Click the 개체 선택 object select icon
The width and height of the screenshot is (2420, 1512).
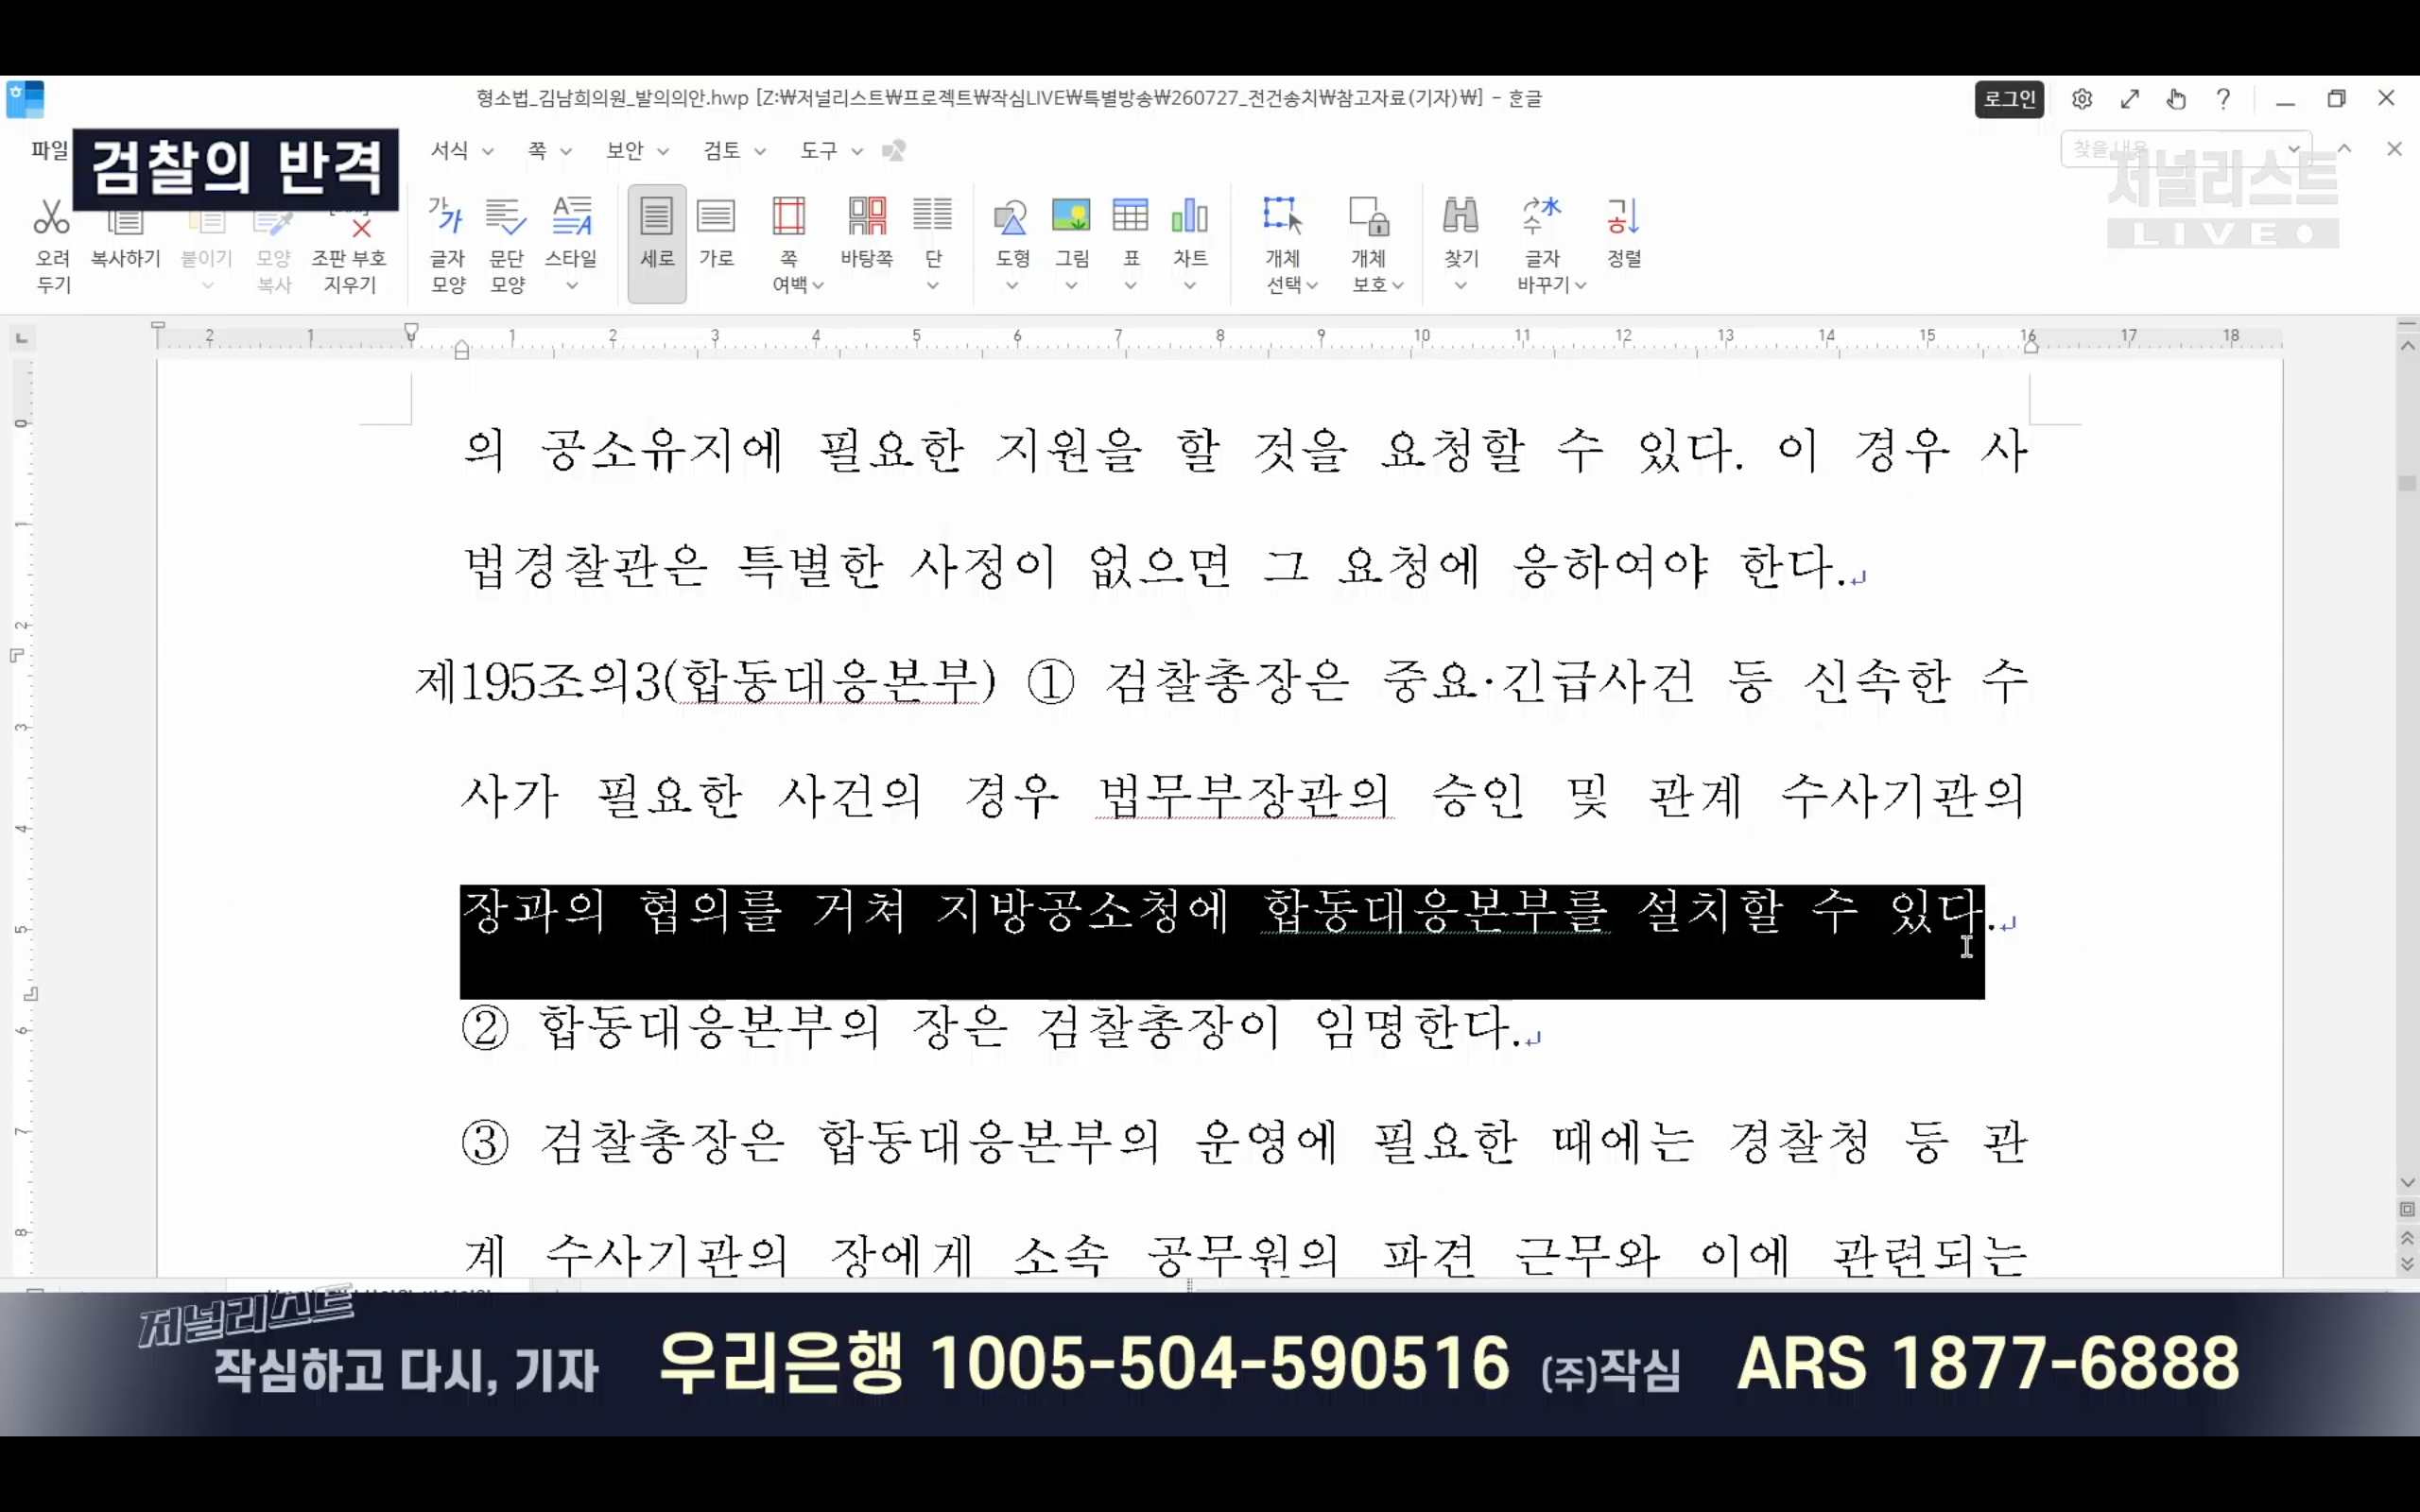1283,215
